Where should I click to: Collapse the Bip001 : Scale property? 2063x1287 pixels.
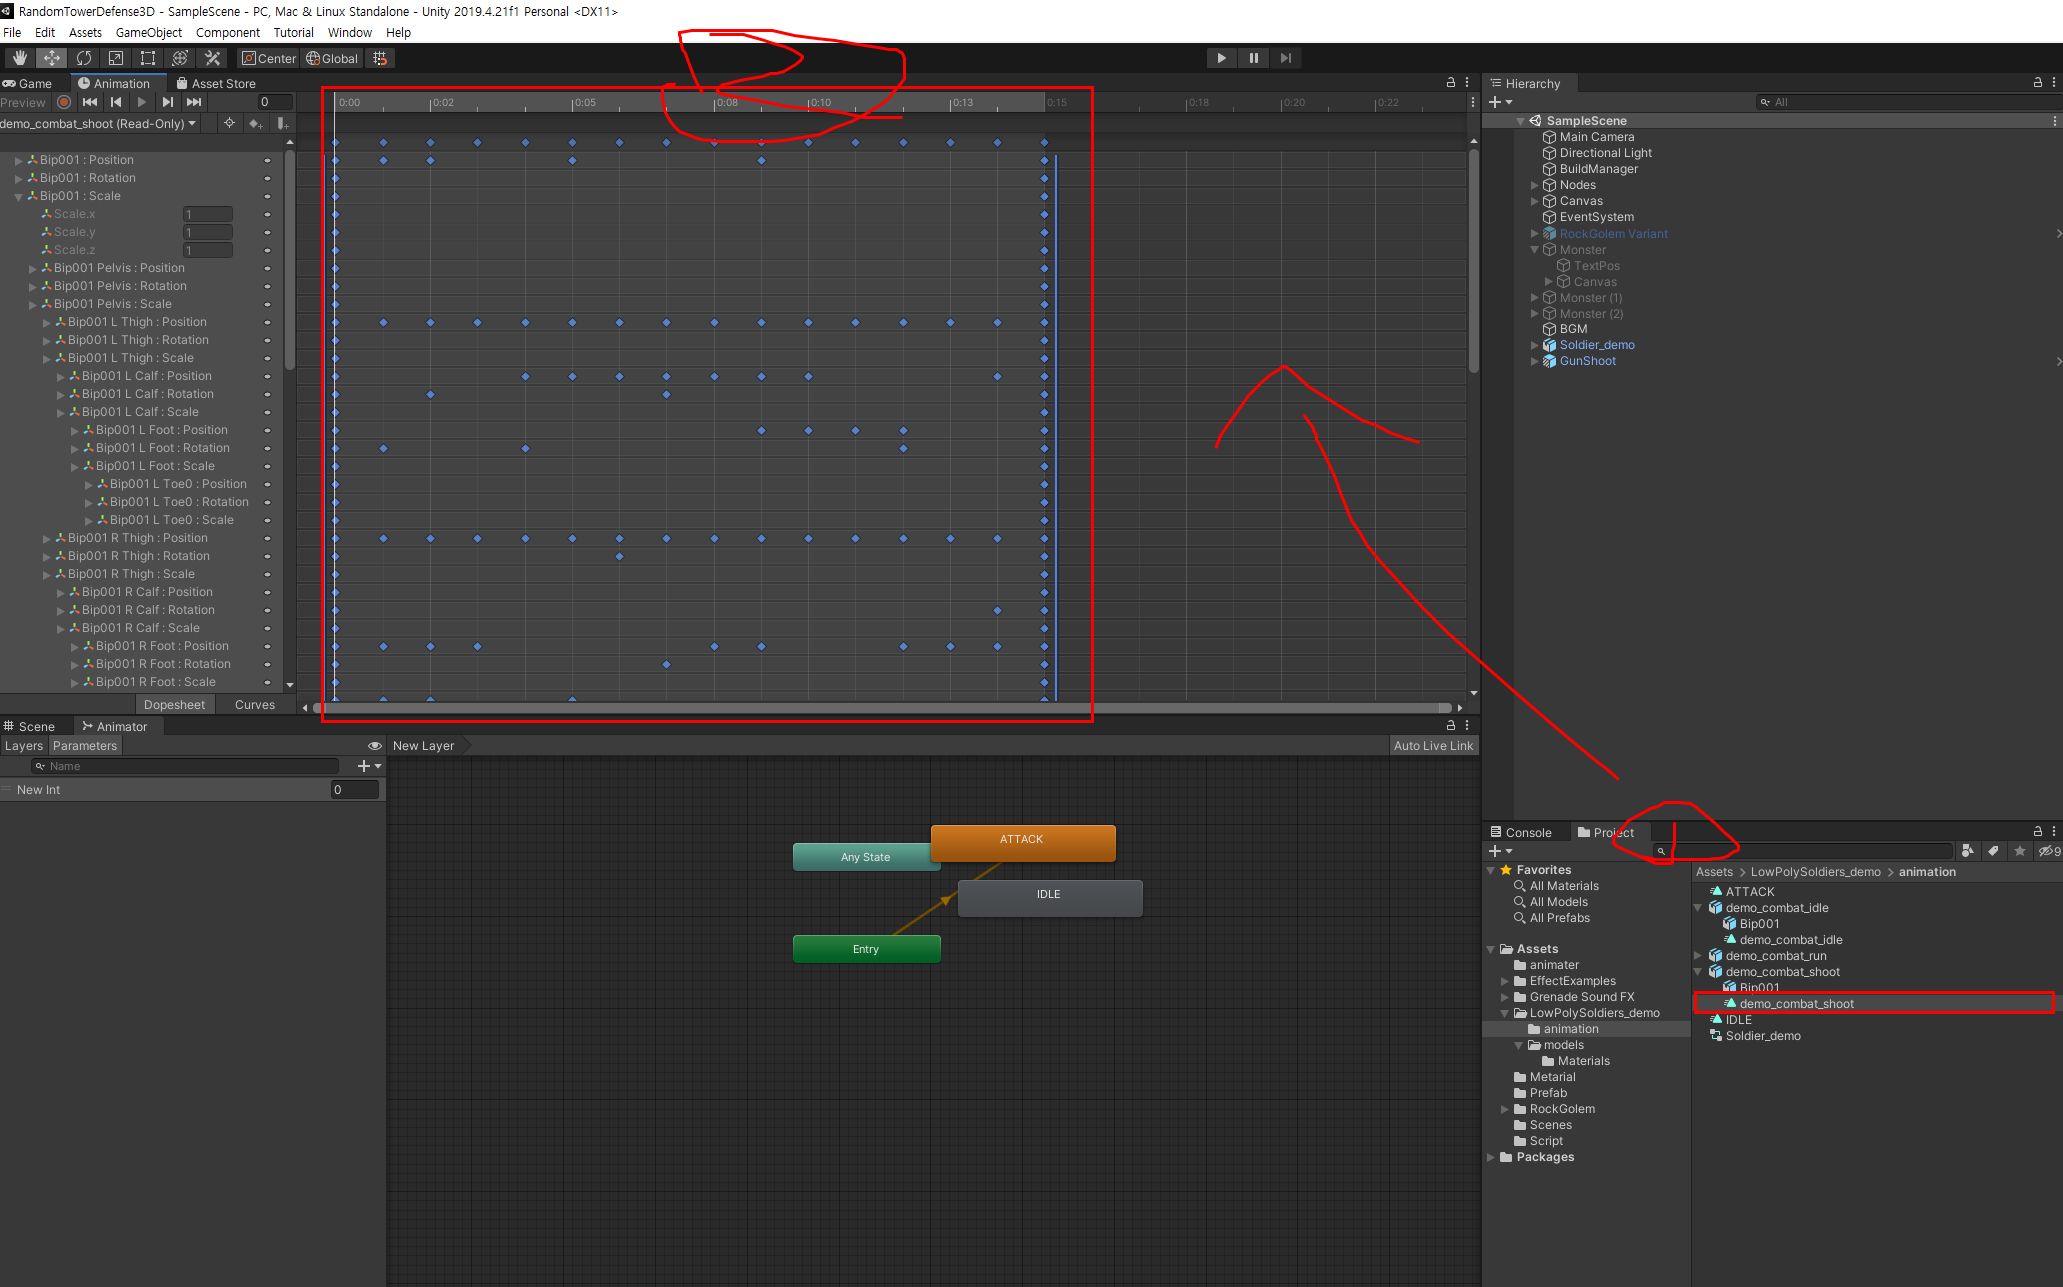(18, 196)
